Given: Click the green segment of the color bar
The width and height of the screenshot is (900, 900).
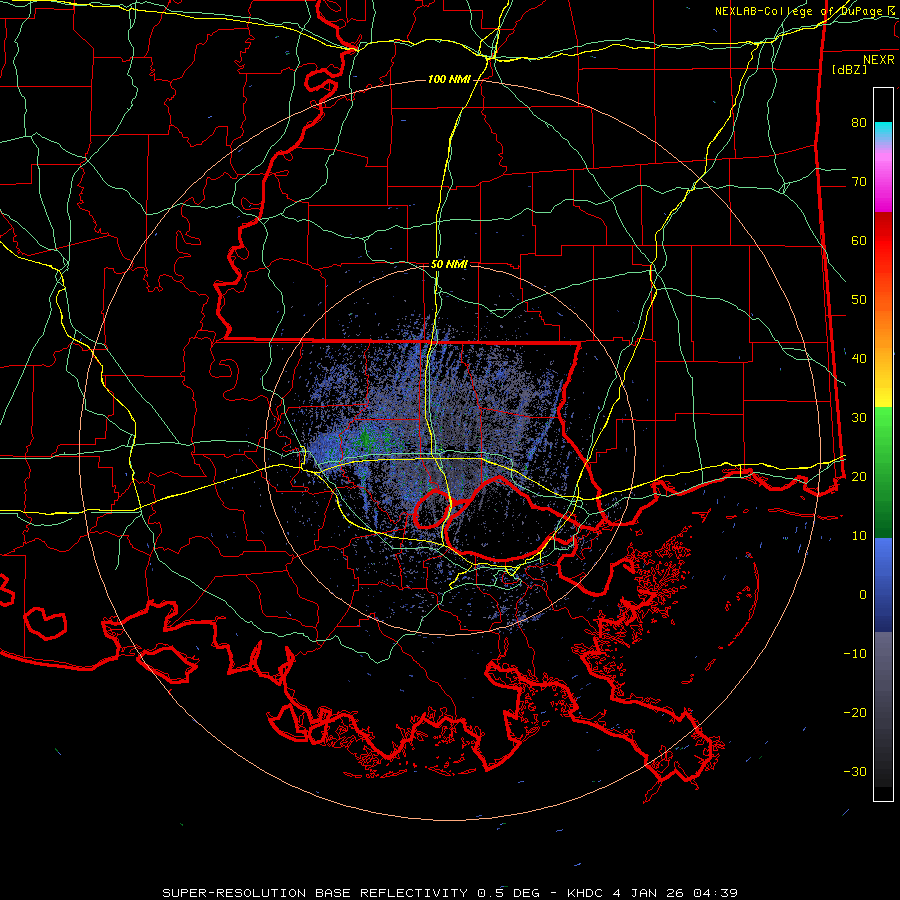Looking at the screenshot, I should [883, 472].
